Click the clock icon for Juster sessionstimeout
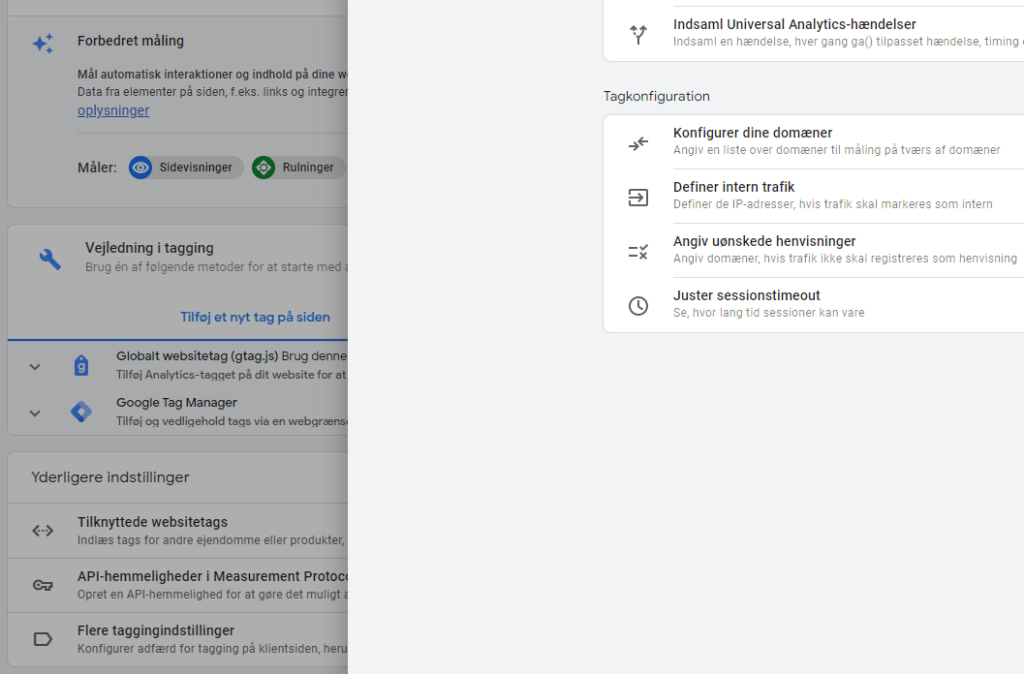This screenshot has height=674, width=1024. 638,305
